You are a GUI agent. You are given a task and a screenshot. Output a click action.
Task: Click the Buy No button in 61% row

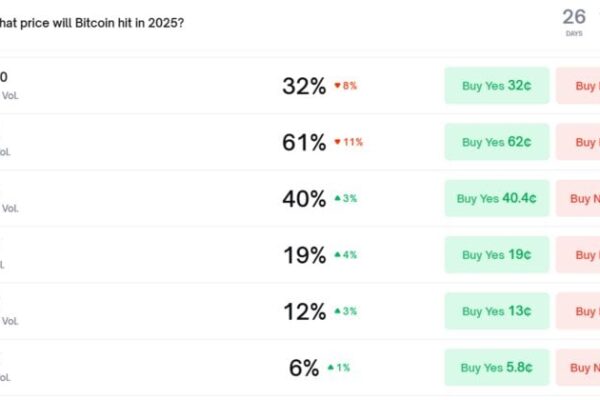580,142
